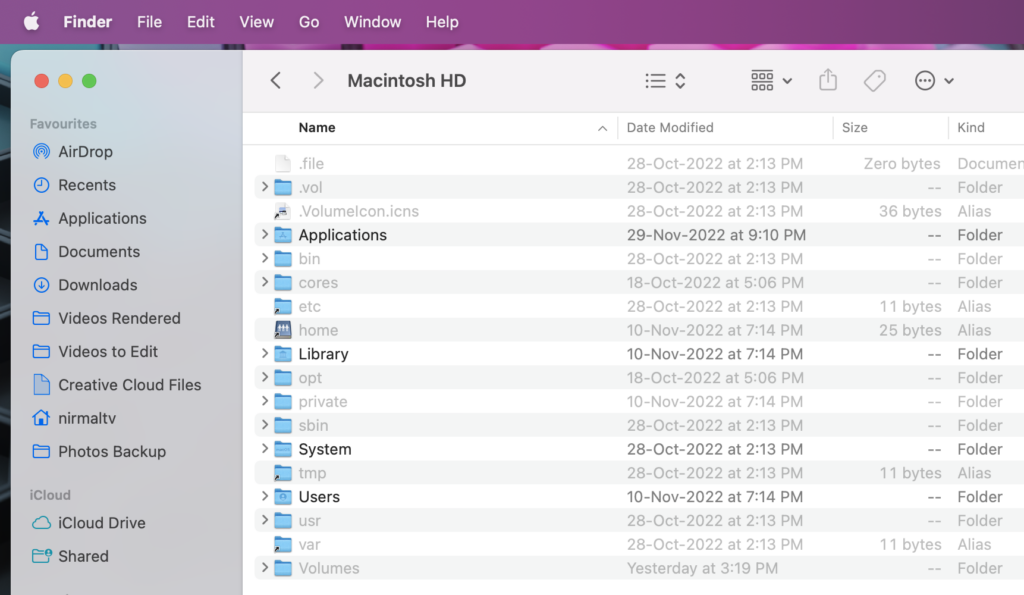
Task: Expand the Applications folder row
Action: (264, 234)
